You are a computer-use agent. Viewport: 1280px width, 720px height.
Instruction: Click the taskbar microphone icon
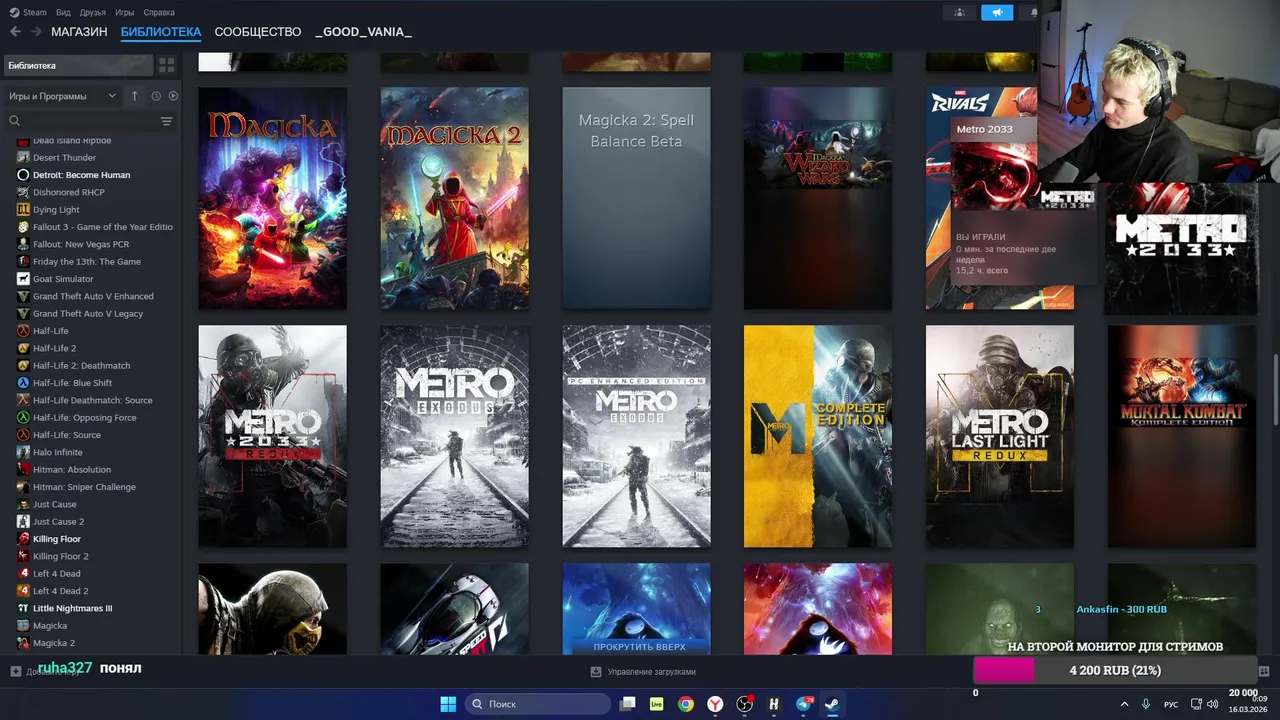pyautogui.click(x=1146, y=704)
